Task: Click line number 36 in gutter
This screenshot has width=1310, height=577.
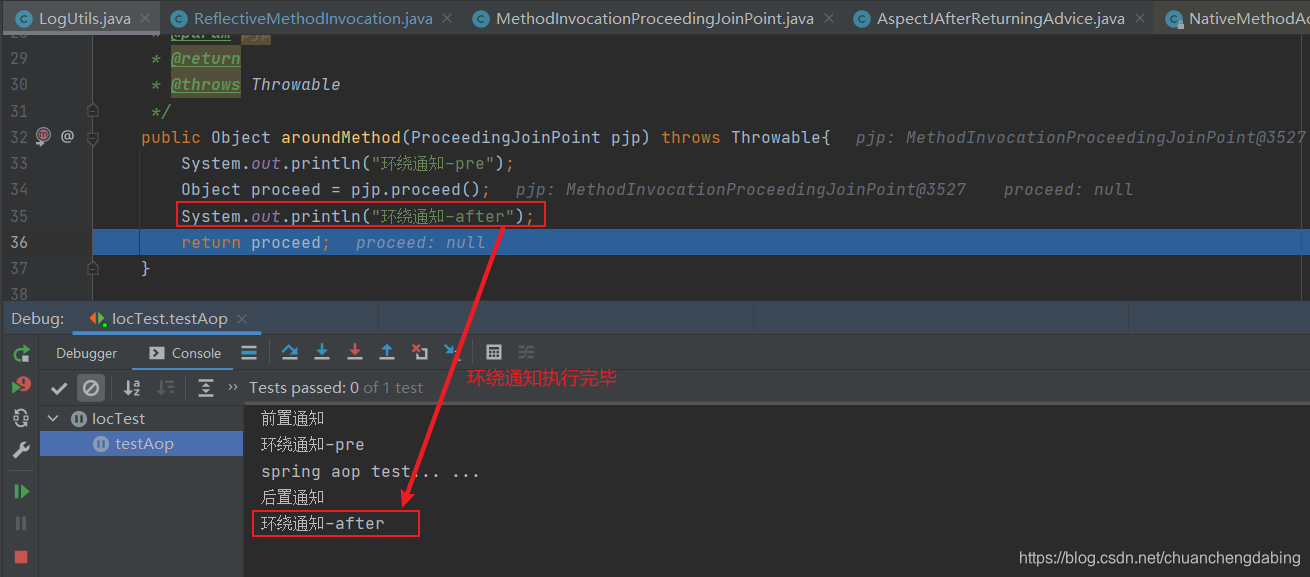Action: click(19, 242)
